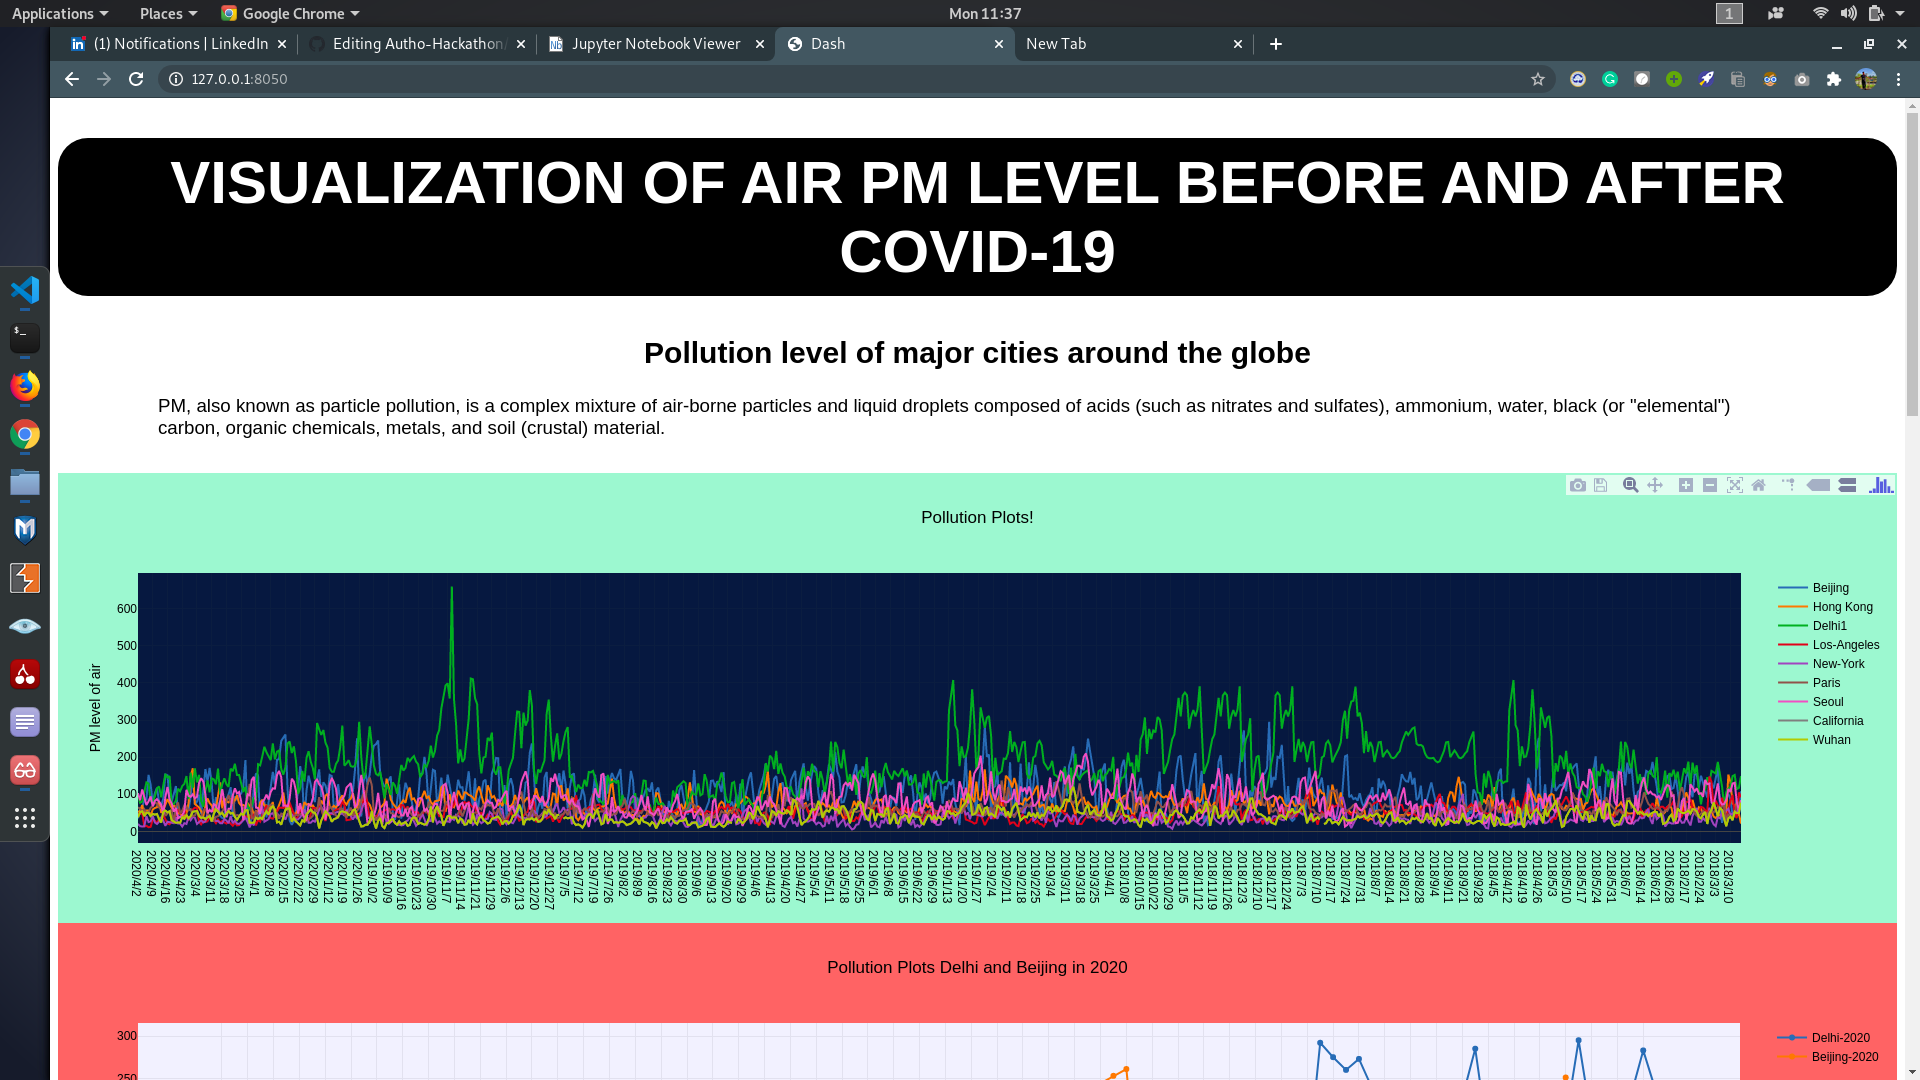Click the Zoom in plus icon

click(x=1686, y=485)
